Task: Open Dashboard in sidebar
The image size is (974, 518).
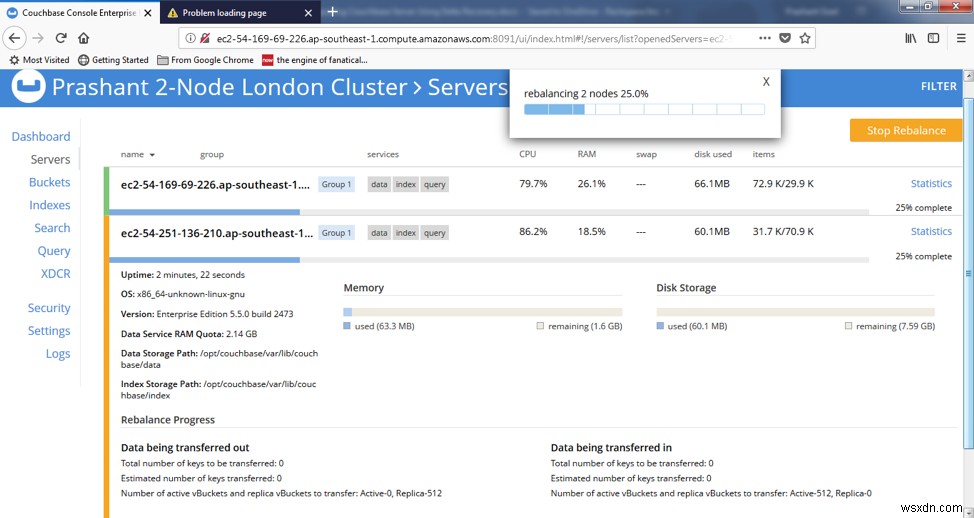Action: coord(41,137)
